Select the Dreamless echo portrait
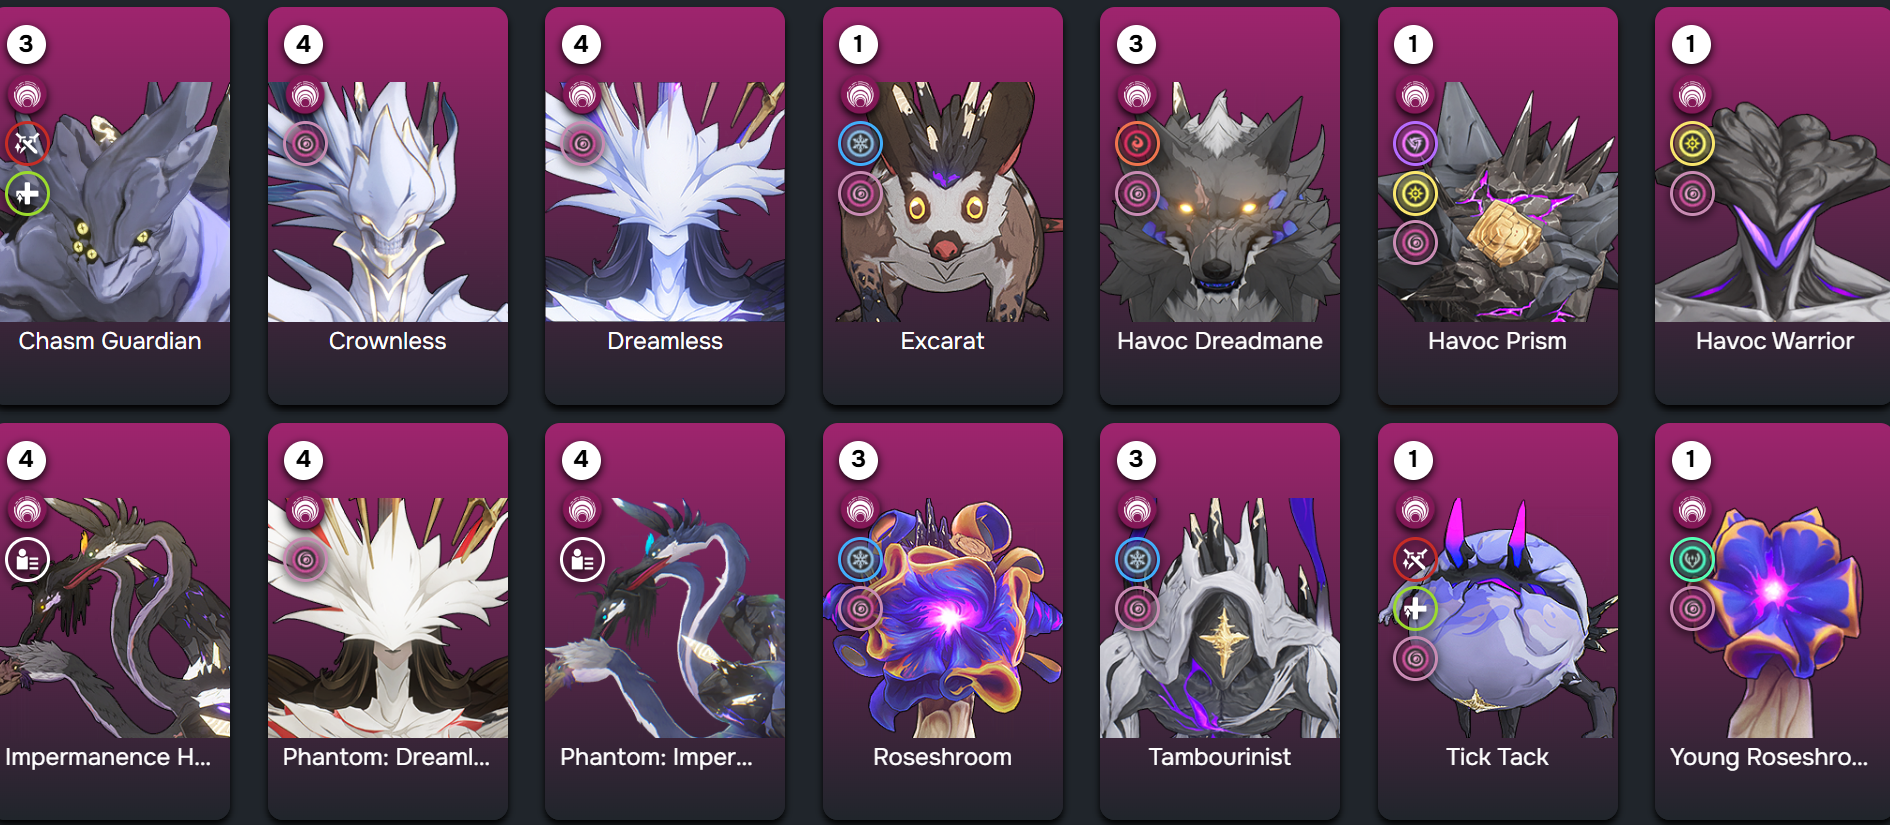1890x825 pixels. [665, 202]
